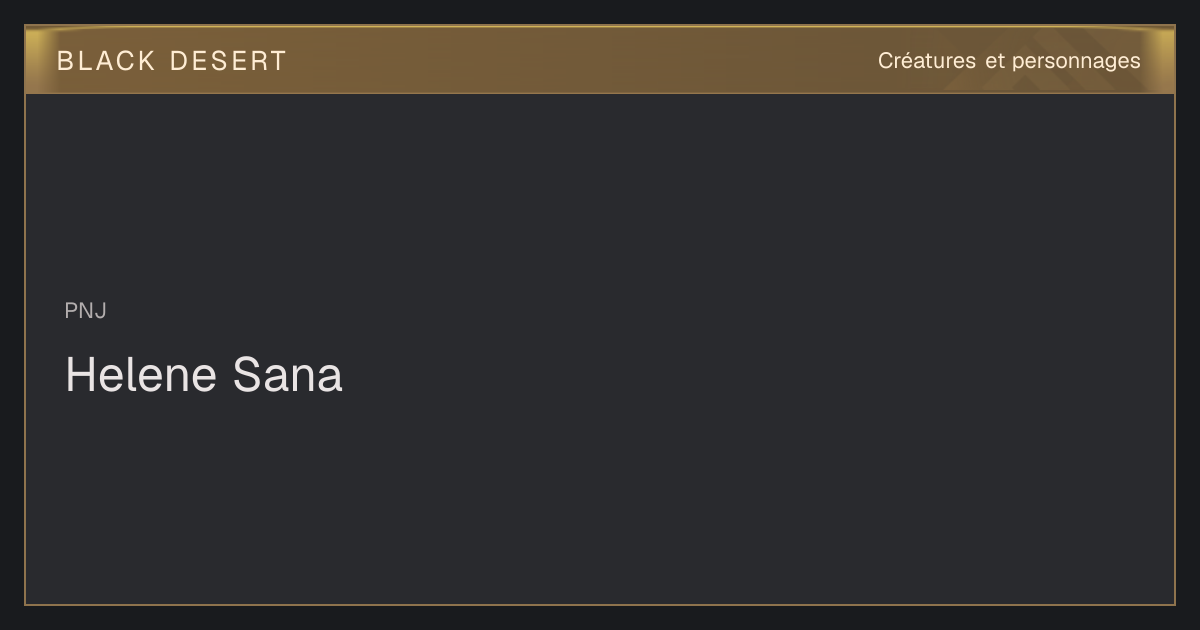Select the PNJ type label
This screenshot has width=1200, height=630.
pyautogui.click(x=85, y=311)
